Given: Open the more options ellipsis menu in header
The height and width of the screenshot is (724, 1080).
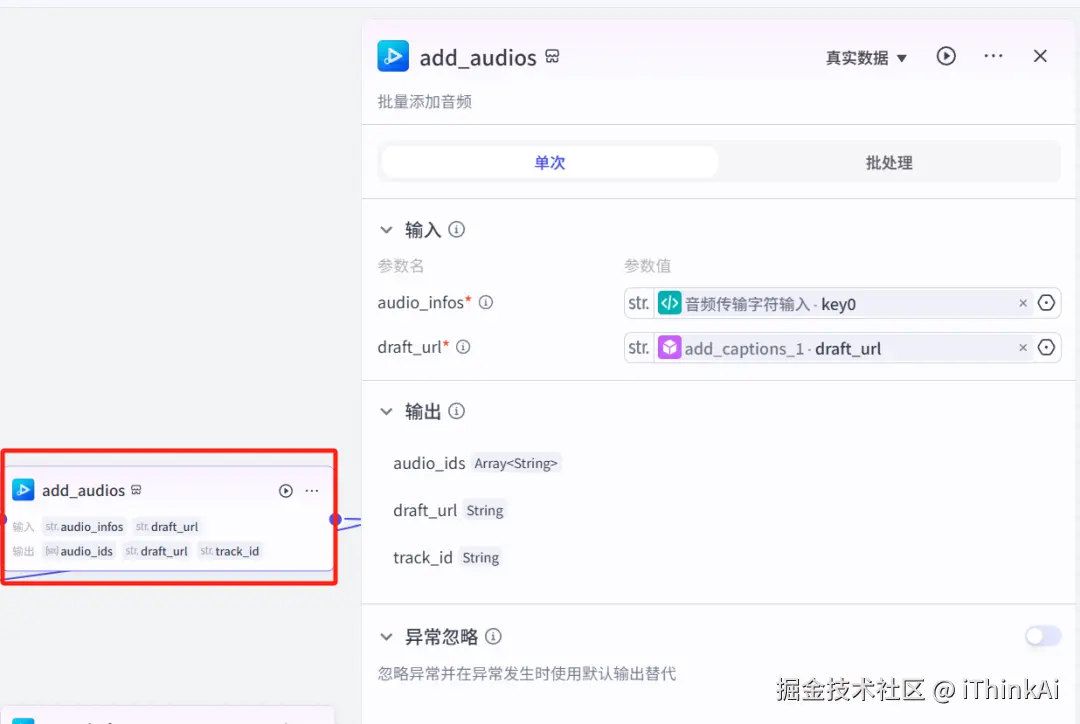Looking at the screenshot, I should tap(993, 56).
